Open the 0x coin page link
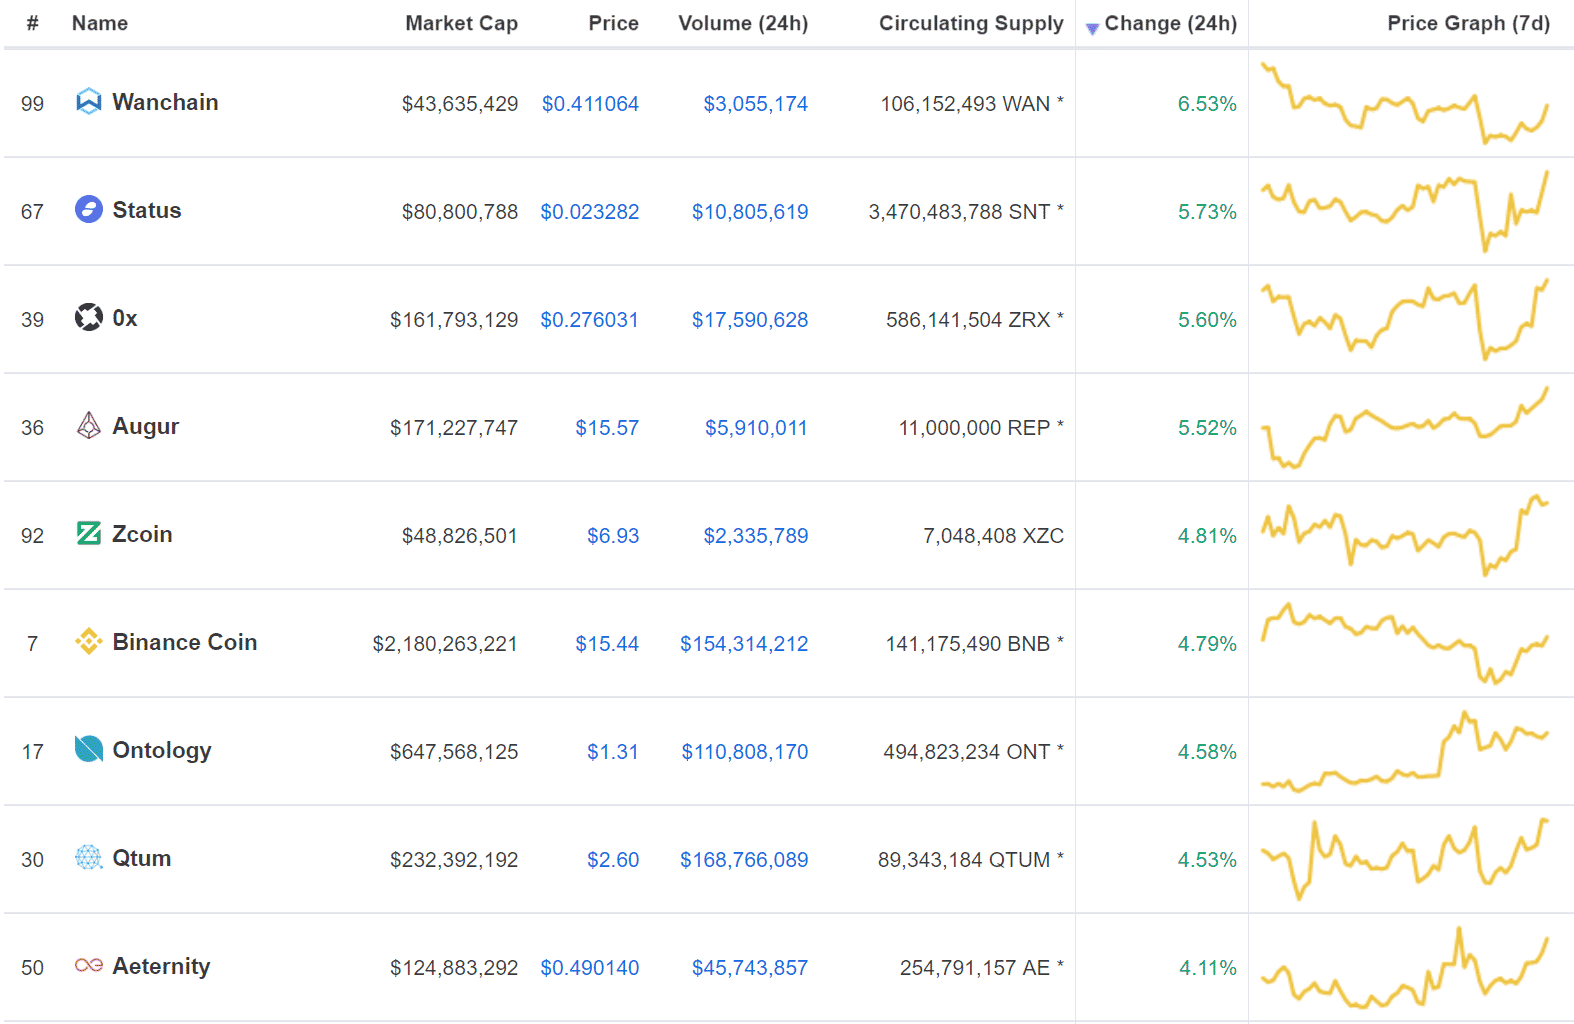This screenshot has height=1024, width=1574. (125, 318)
